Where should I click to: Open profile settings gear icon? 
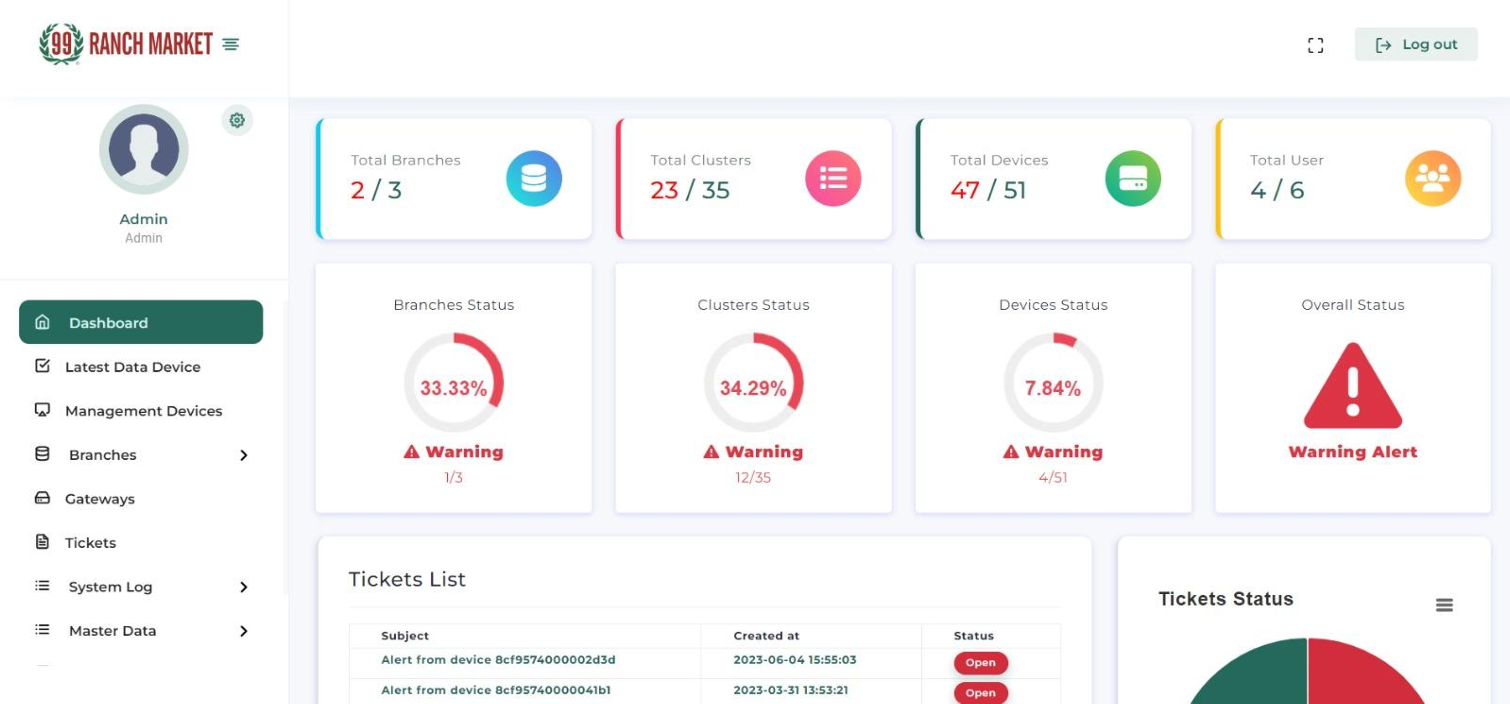(237, 120)
